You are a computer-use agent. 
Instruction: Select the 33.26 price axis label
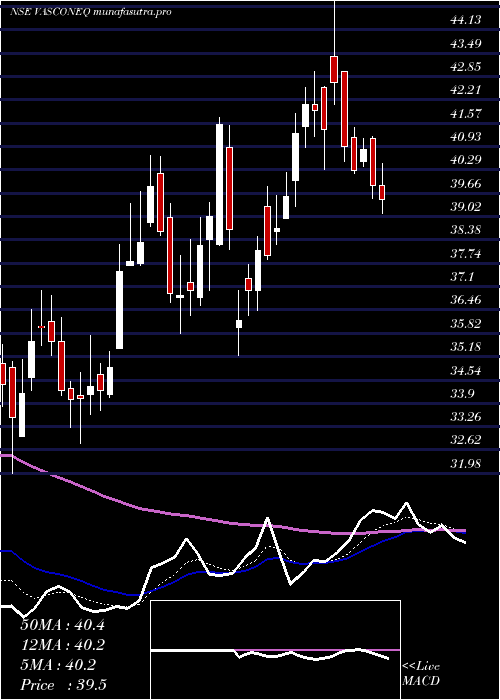[466, 417]
